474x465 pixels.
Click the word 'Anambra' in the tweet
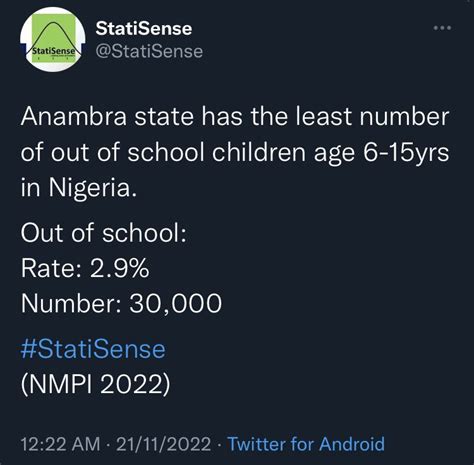(74, 117)
